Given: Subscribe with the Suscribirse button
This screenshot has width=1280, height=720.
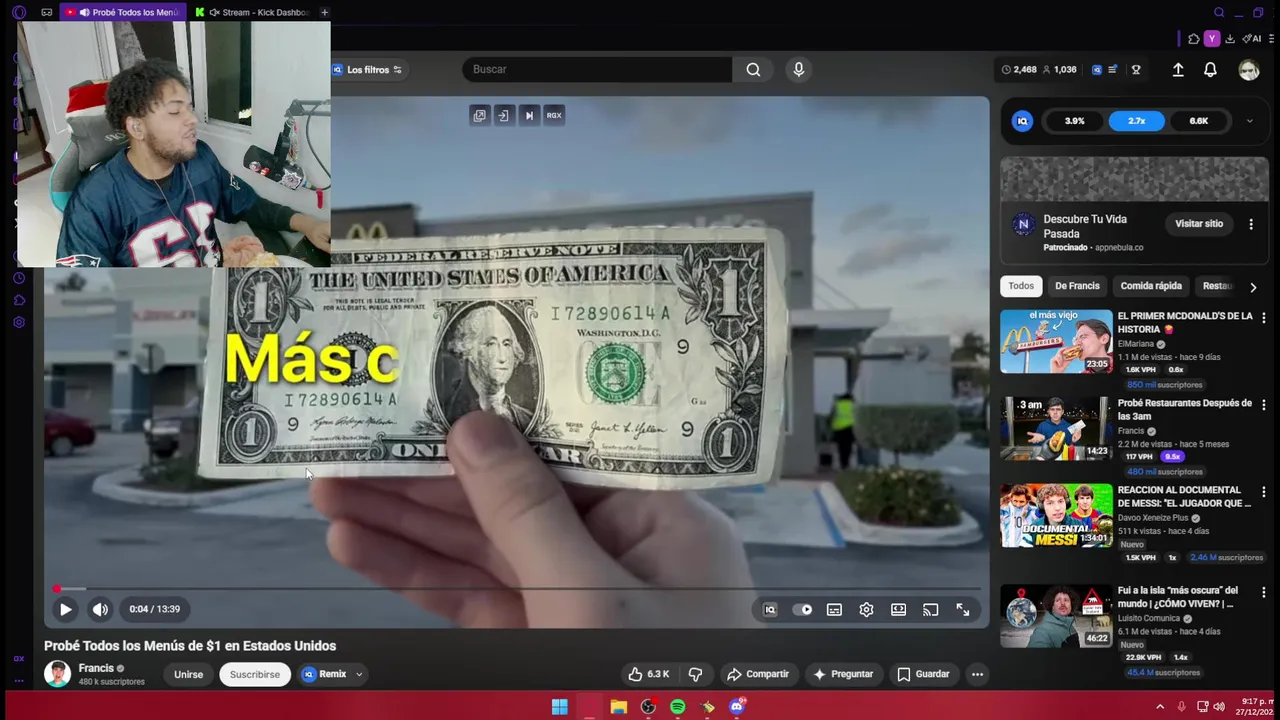Looking at the screenshot, I should pyautogui.click(x=255, y=674).
